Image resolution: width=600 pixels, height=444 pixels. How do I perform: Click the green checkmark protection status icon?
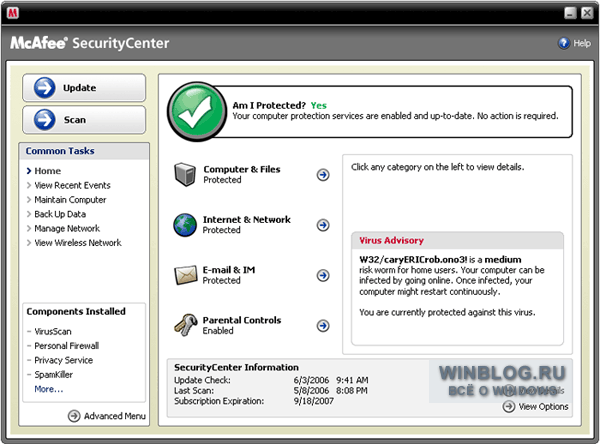(197, 111)
